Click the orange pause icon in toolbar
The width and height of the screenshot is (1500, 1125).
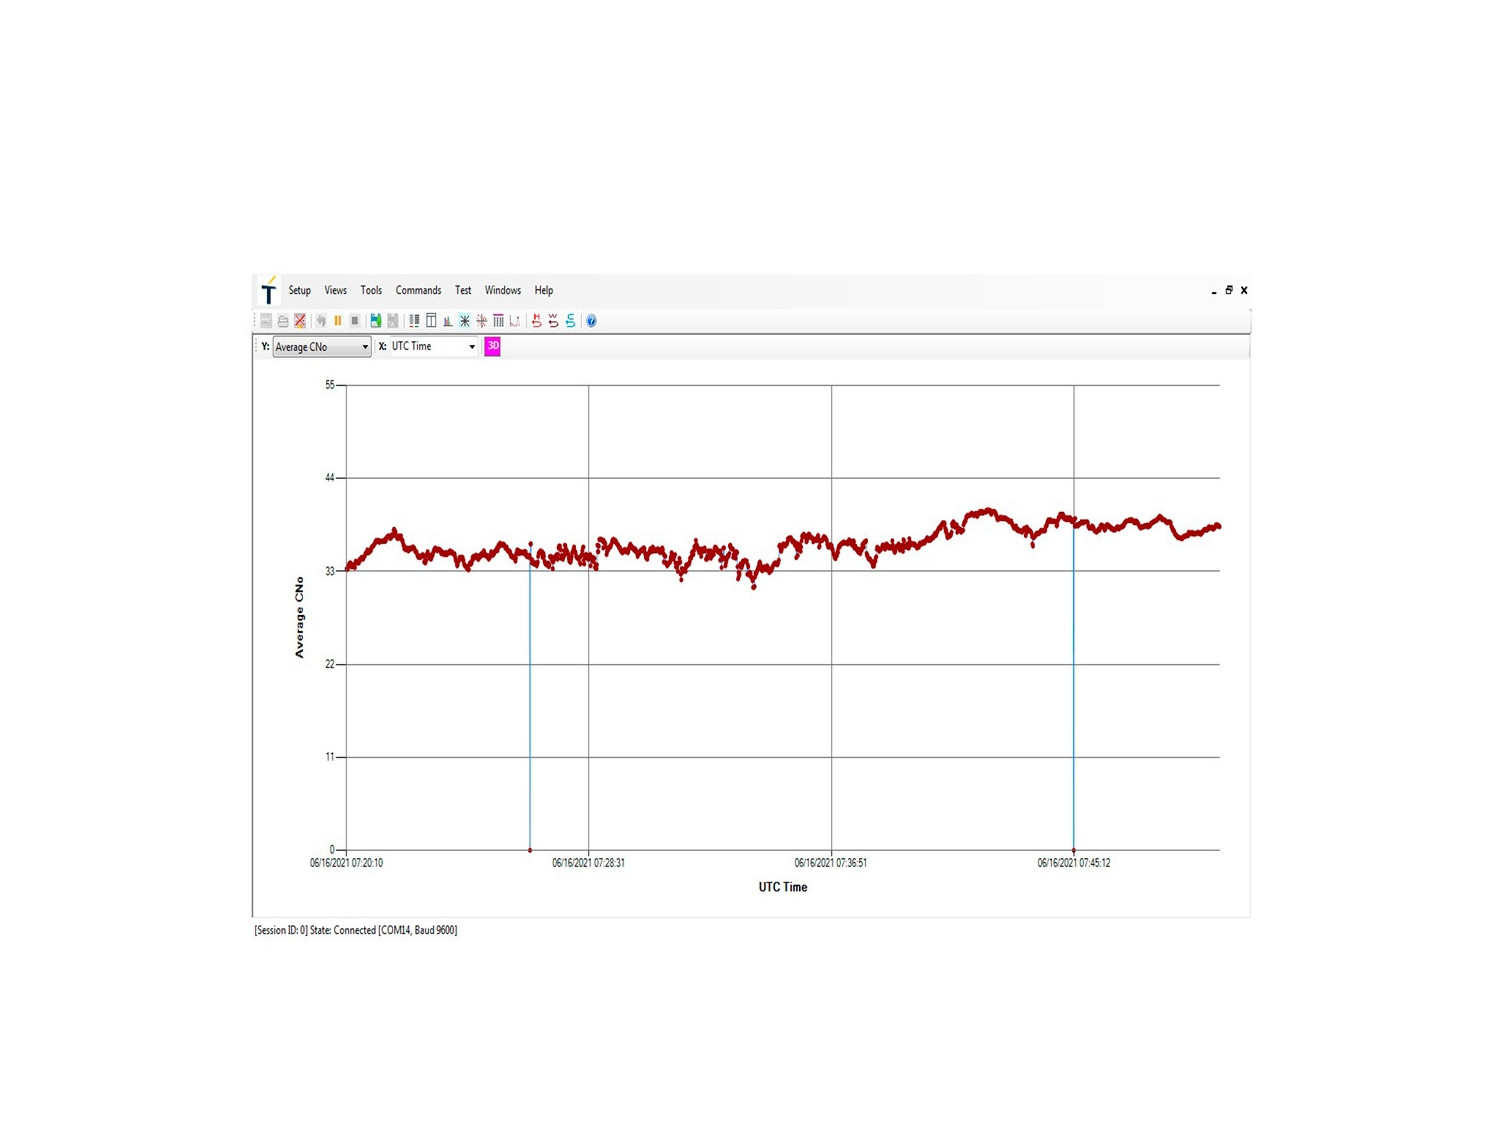pyautogui.click(x=338, y=321)
